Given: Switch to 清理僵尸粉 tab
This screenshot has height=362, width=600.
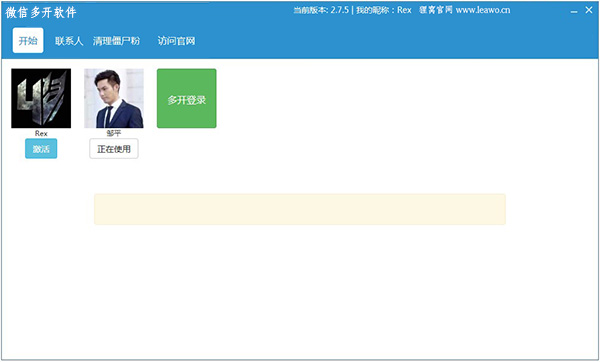Looking at the screenshot, I should [116, 41].
